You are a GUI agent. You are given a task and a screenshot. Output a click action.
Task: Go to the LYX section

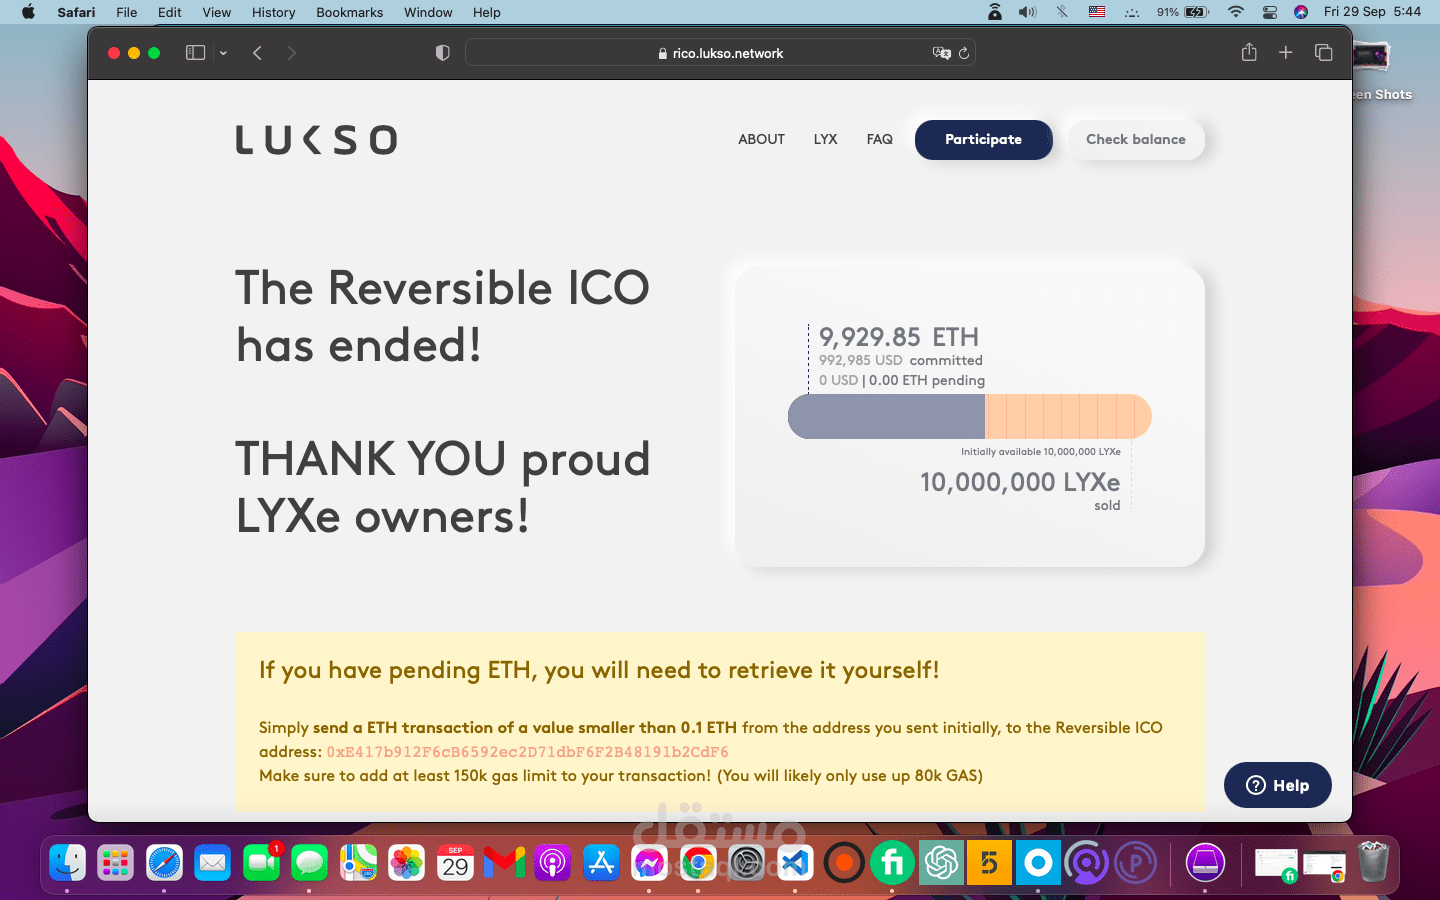(x=825, y=139)
